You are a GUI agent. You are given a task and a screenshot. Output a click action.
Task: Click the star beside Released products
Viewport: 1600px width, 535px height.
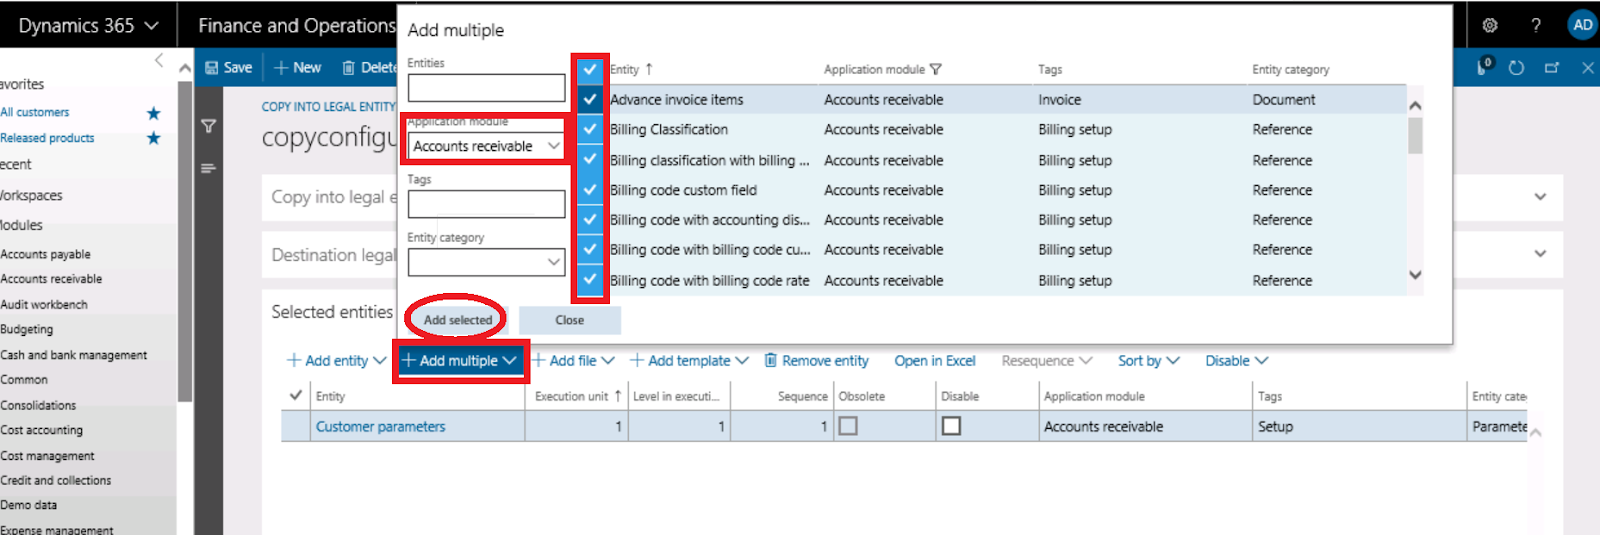pyautogui.click(x=153, y=138)
